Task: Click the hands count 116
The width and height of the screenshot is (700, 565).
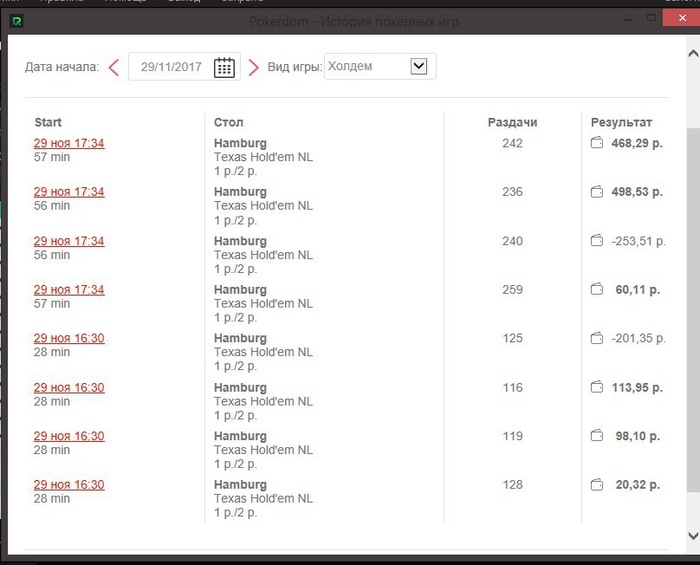Action: (512, 387)
